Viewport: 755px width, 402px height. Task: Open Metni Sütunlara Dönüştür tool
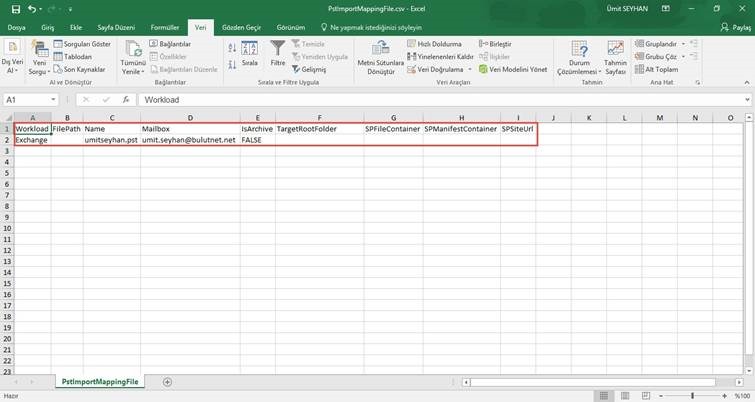coord(381,58)
